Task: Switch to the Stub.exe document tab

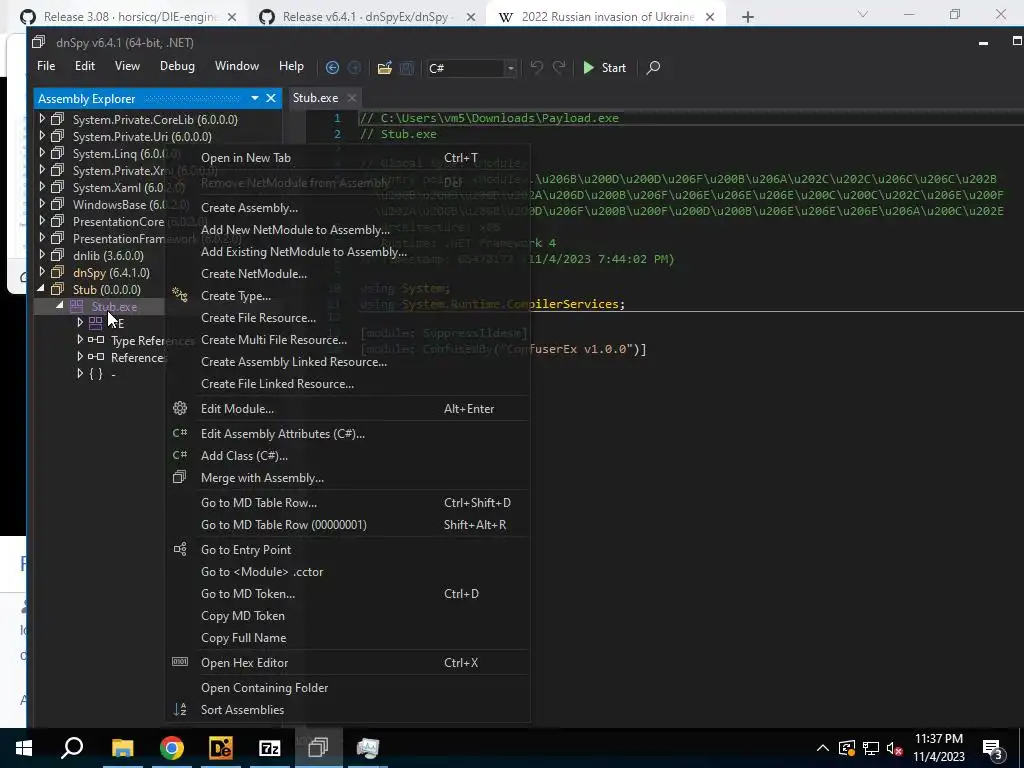Action: [x=315, y=97]
